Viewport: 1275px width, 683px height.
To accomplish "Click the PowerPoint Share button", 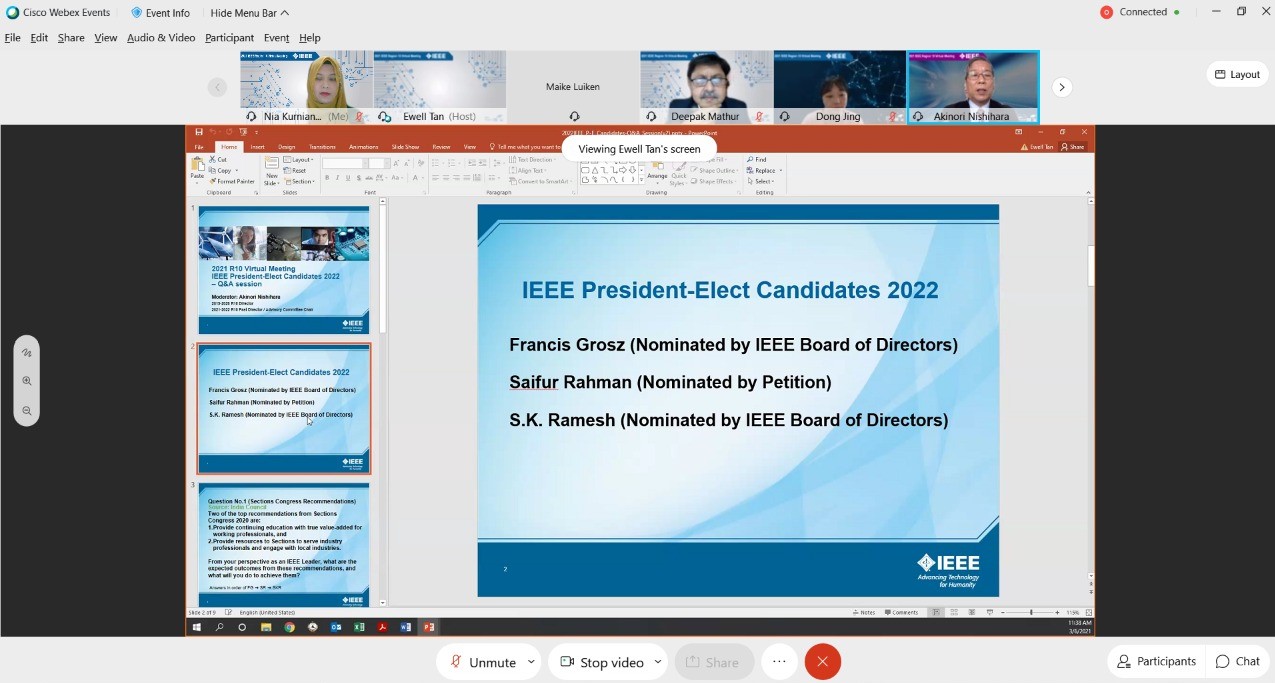I will pyautogui.click(x=1072, y=147).
